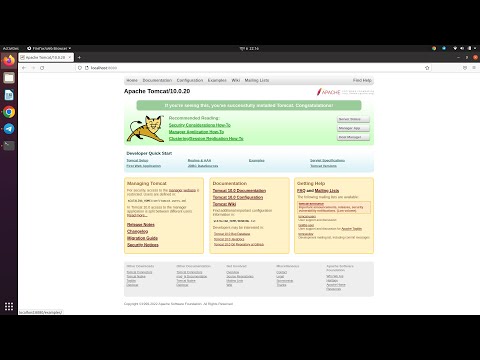Go back with the browser back arrow
The height and width of the screenshot is (360, 480).
[x=24, y=68]
